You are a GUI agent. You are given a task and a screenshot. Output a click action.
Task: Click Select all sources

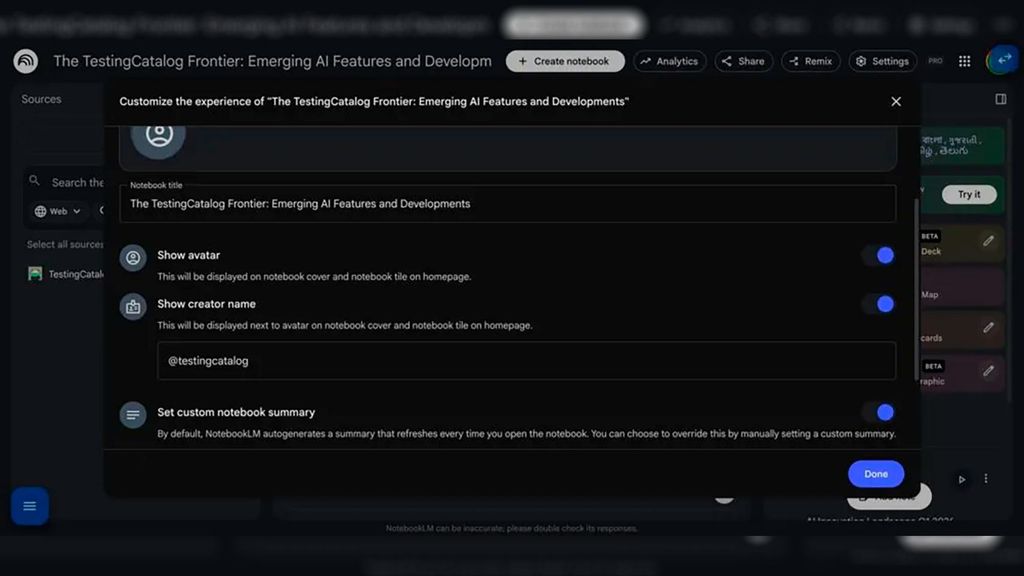pyautogui.click(x=65, y=244)
